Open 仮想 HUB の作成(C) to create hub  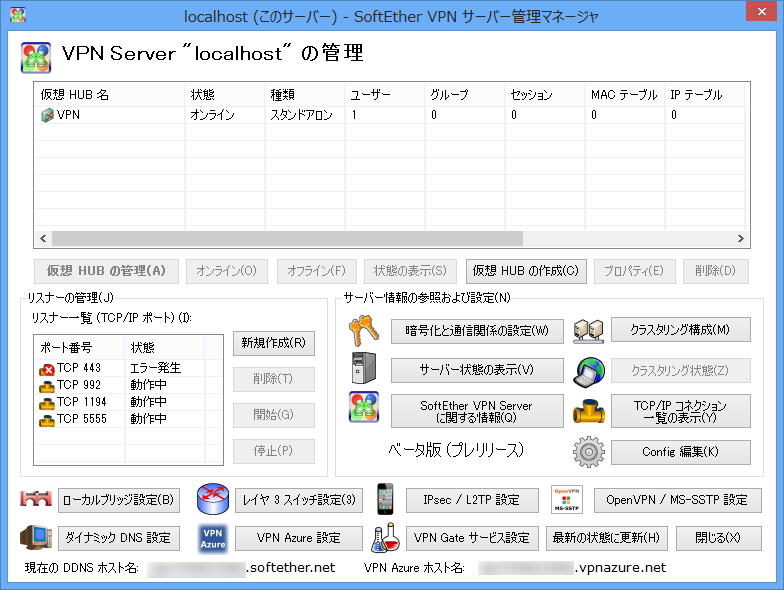point(526,271)
